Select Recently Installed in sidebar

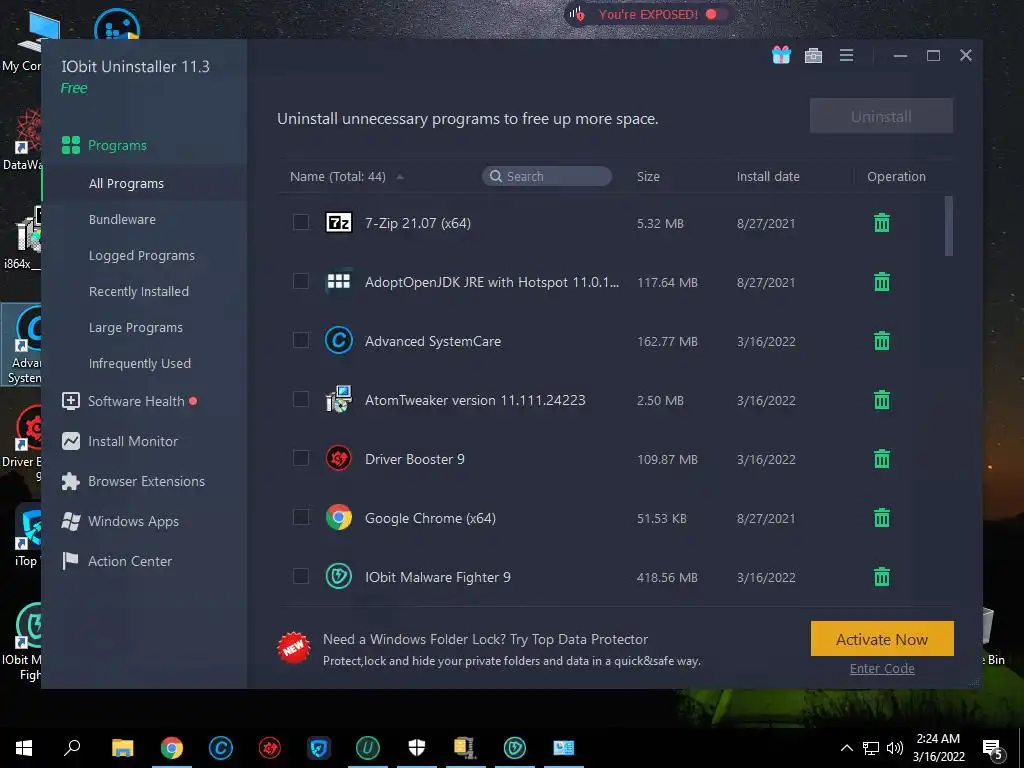tap(138, 291)
